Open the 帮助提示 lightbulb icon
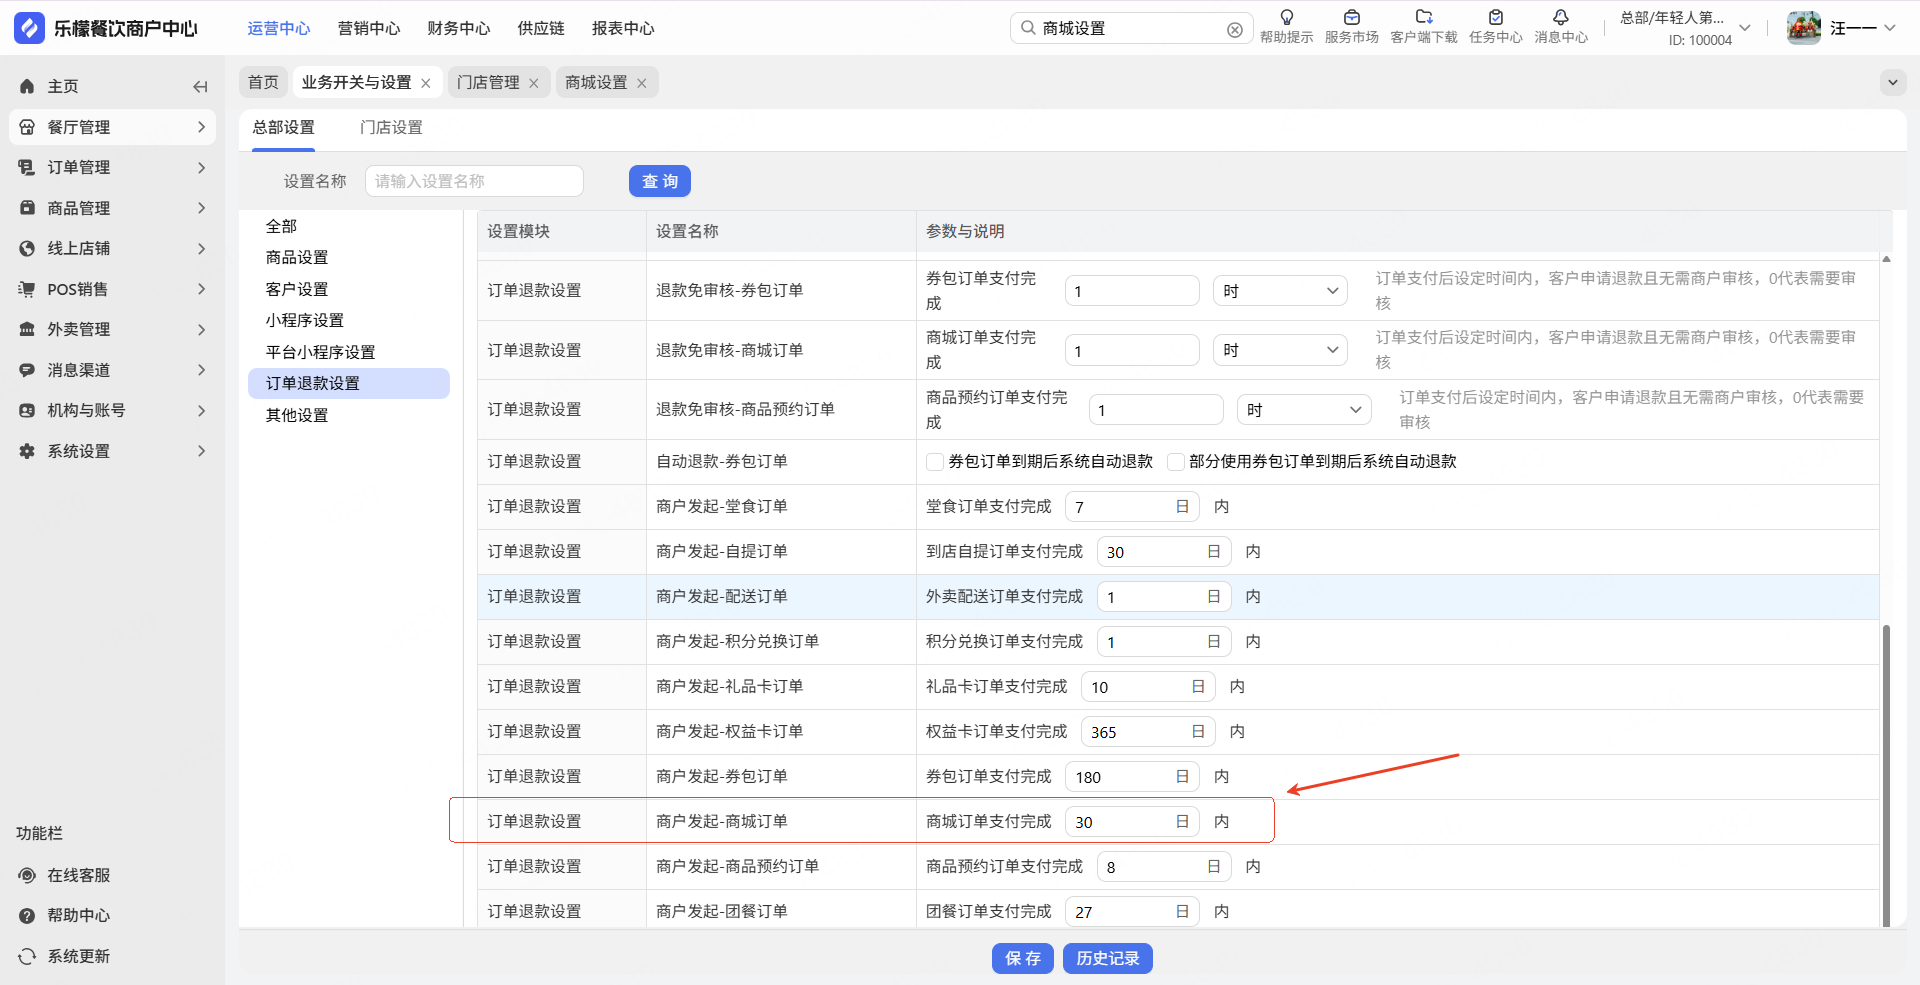The height and width of the screenshot is (985, 1920). click(x=1286, y=18)
